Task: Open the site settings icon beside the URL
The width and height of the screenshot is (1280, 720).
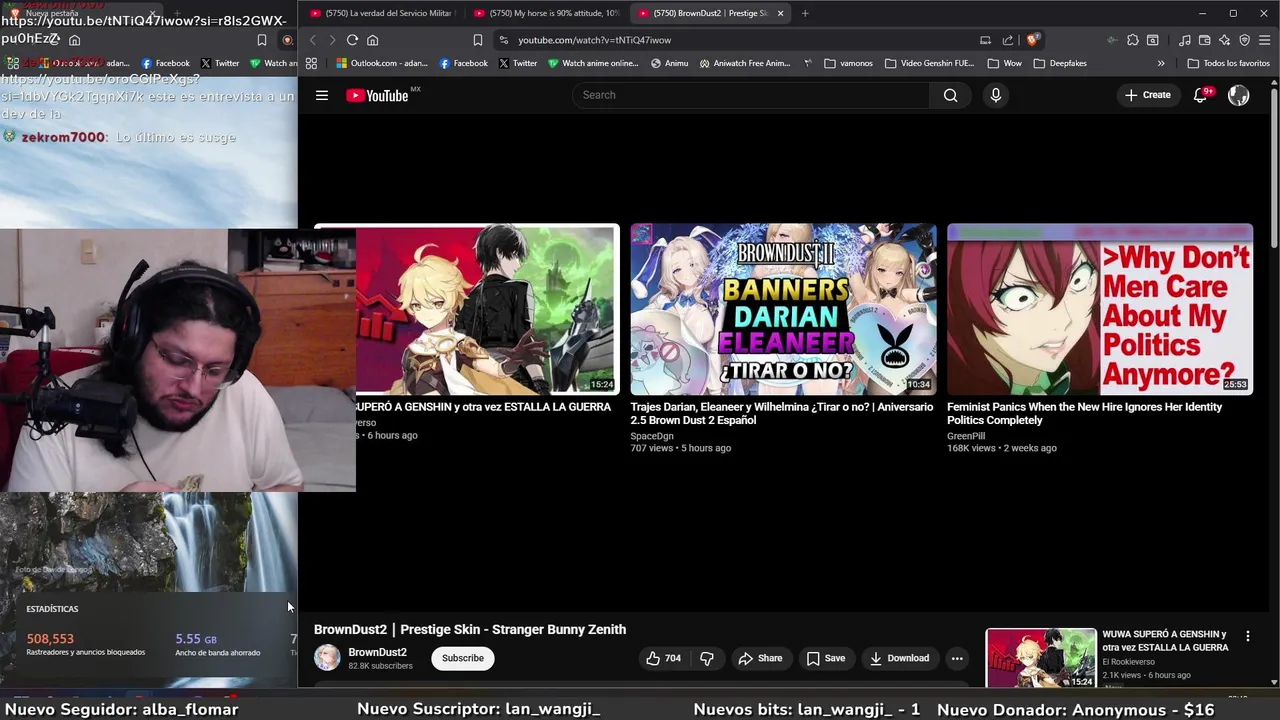Action: pos(503,40)
